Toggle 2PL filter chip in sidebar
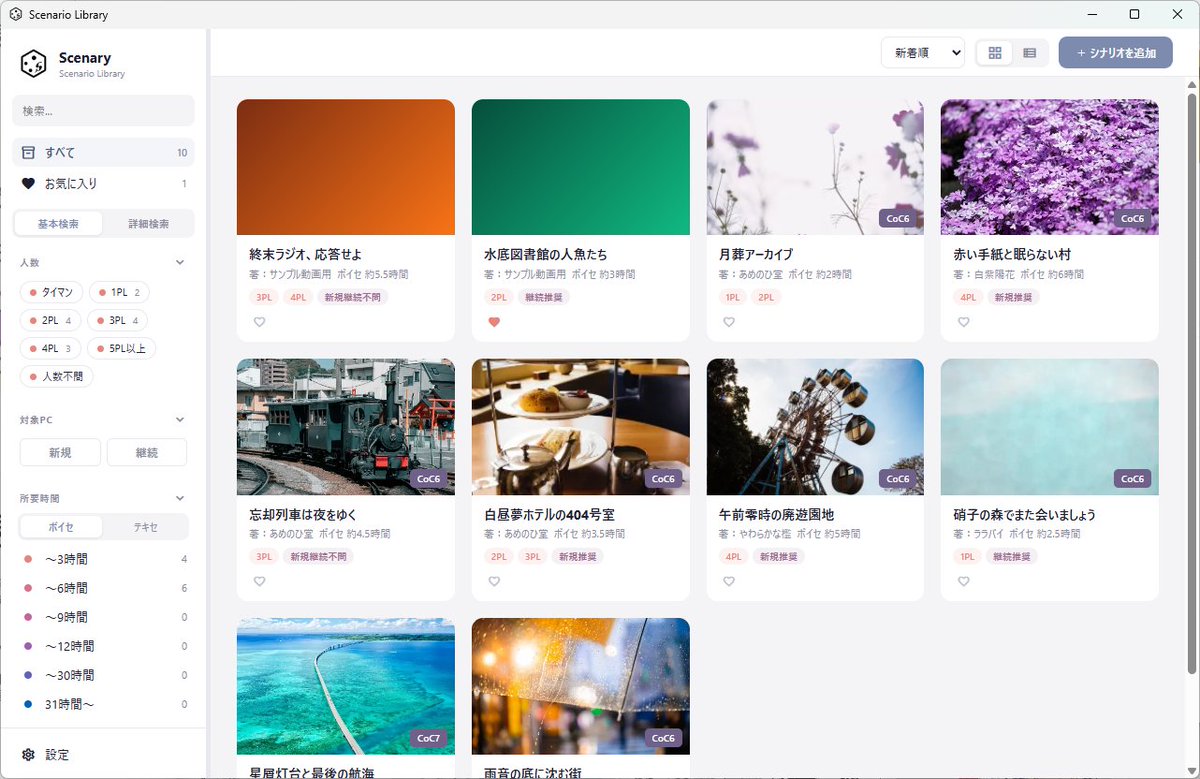Screen dimensions: 1200x779 tap(51, 320)
